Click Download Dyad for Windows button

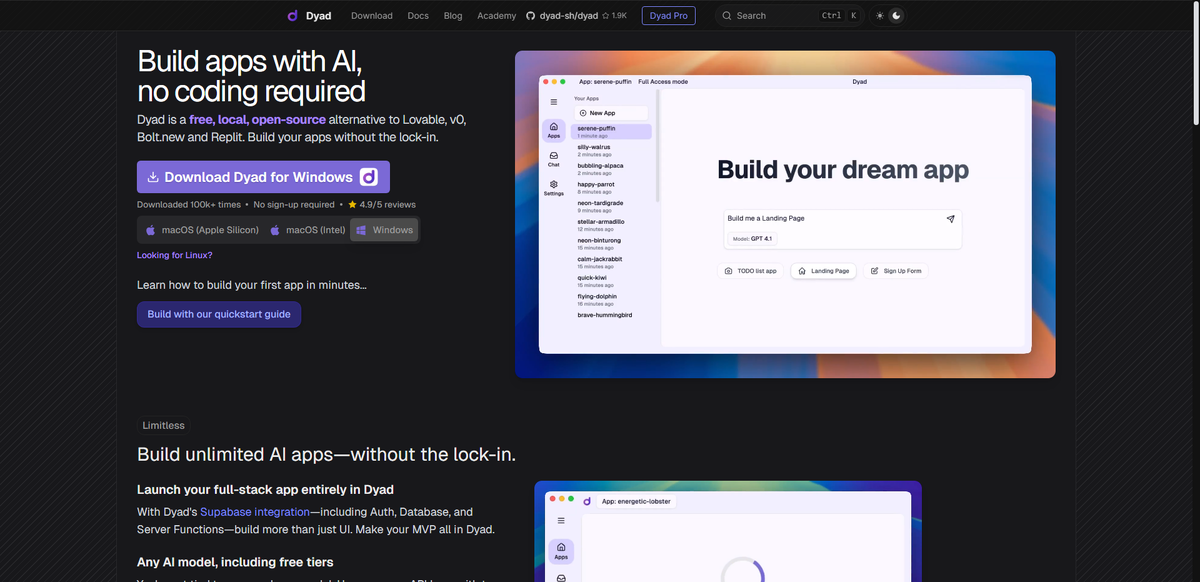[x=263, y=177]
